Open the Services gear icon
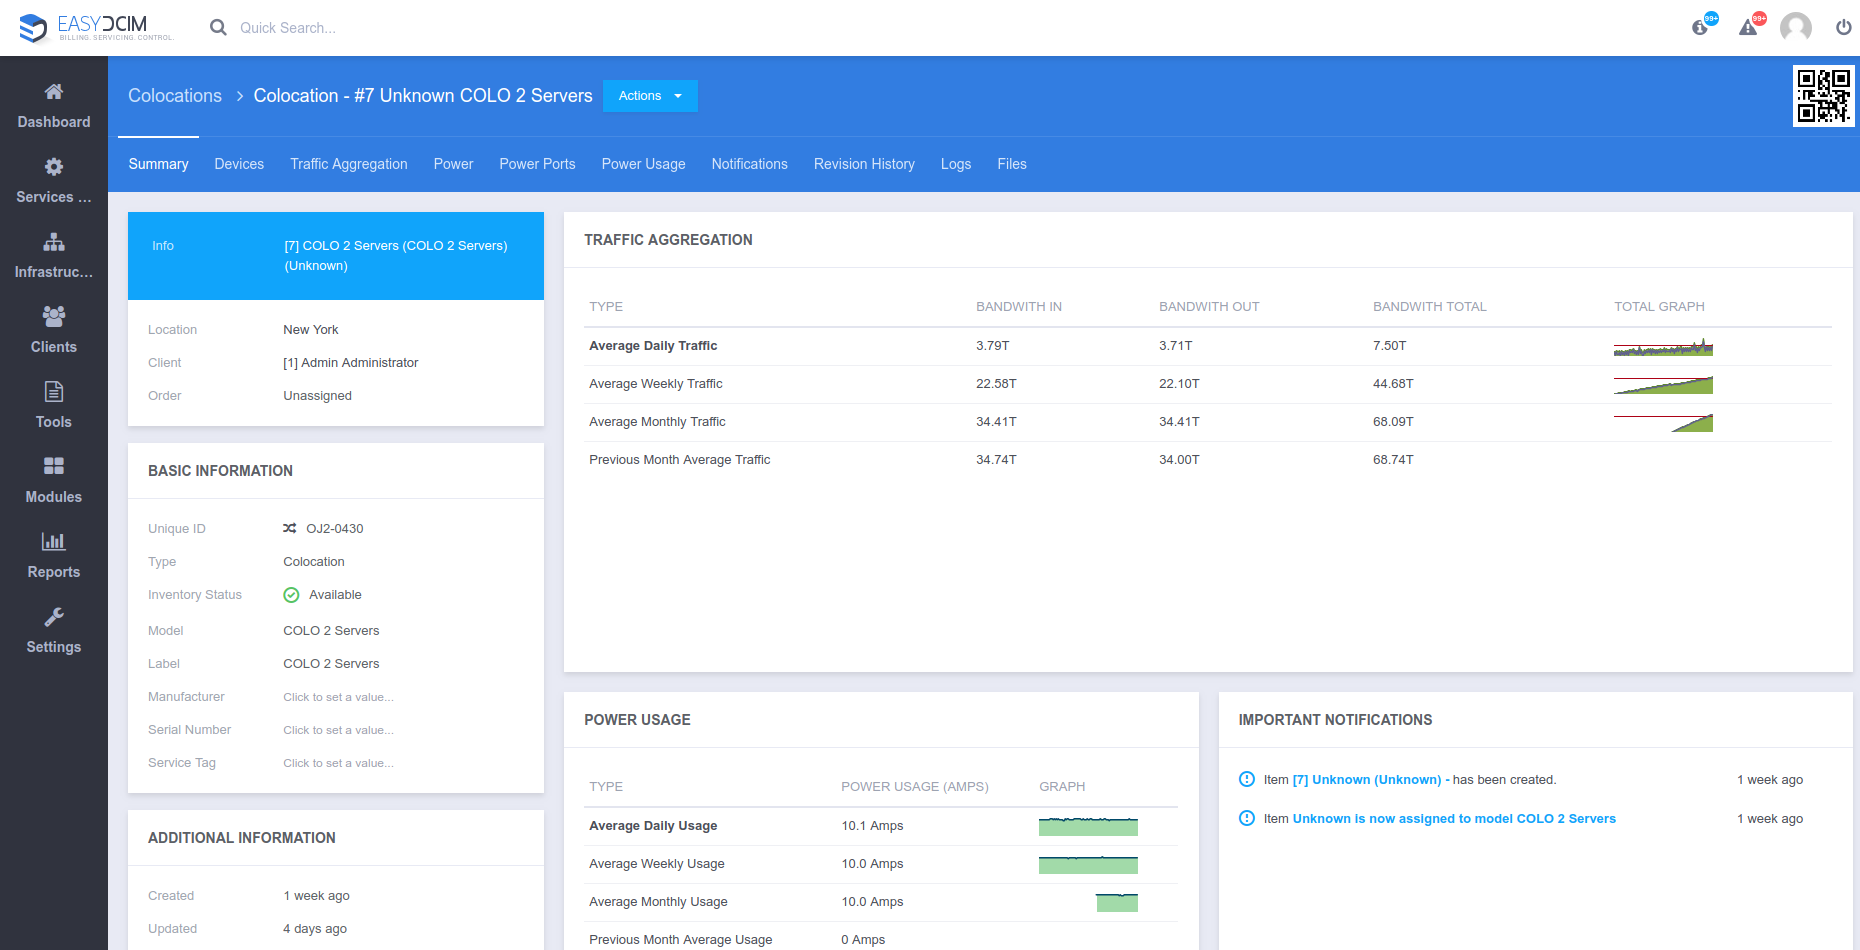1860x950 pixels. coord(54,167)
